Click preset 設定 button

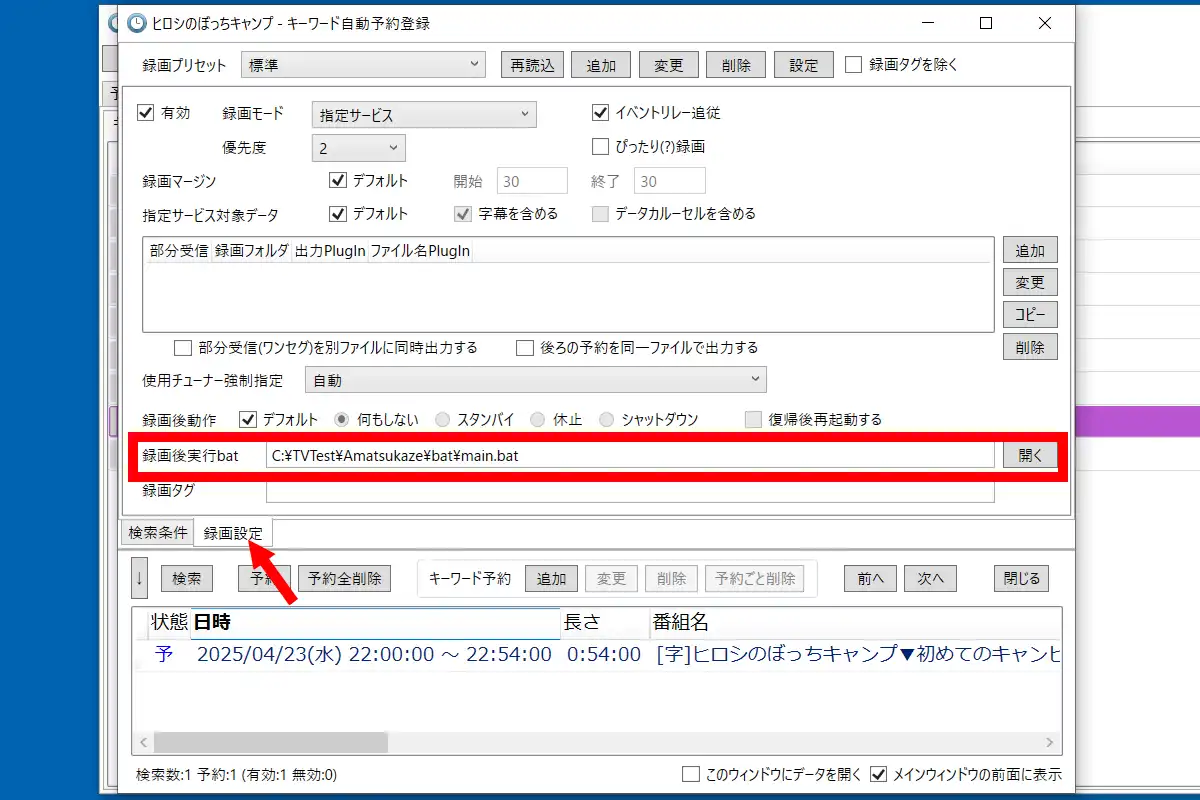(x=804, y=65)
